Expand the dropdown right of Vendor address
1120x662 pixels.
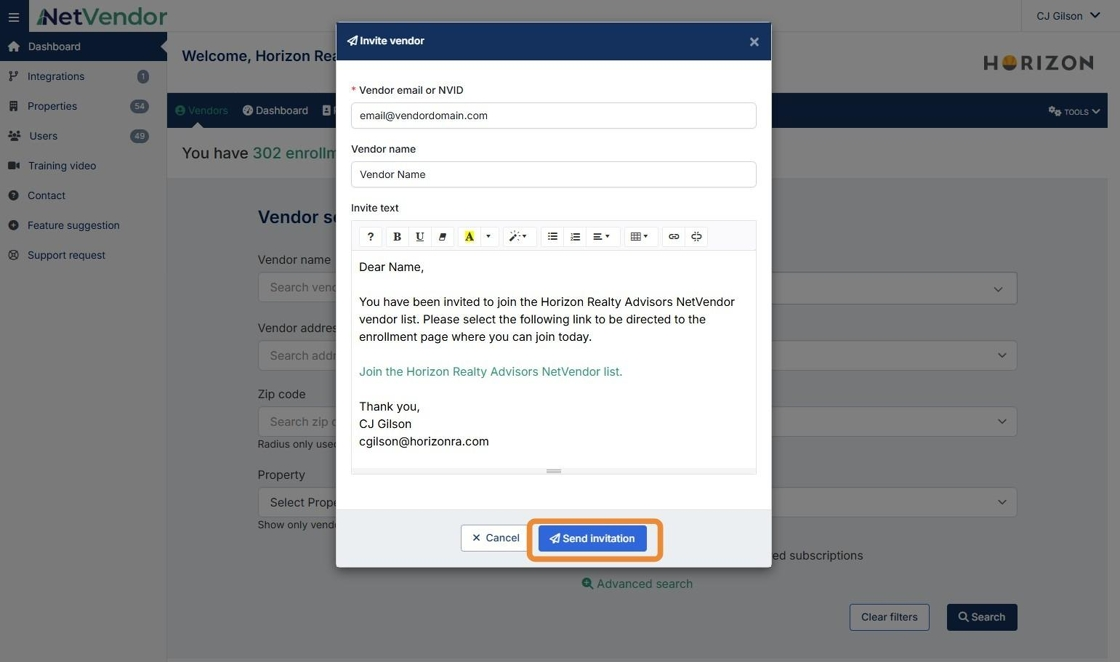[1002, 356]
